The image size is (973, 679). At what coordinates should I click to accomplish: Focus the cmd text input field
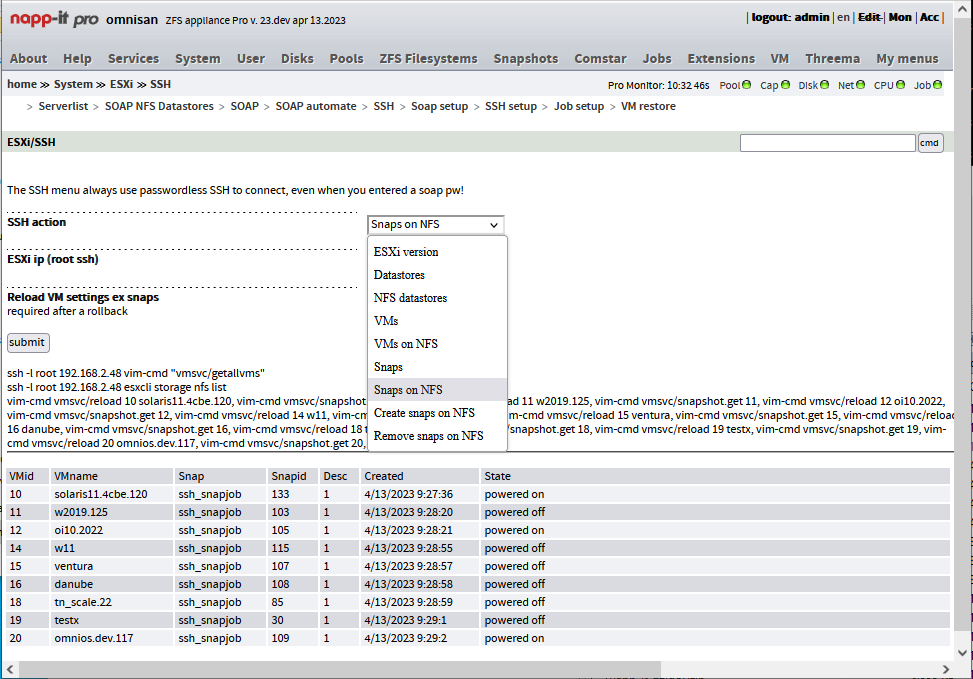click(827, 143)
